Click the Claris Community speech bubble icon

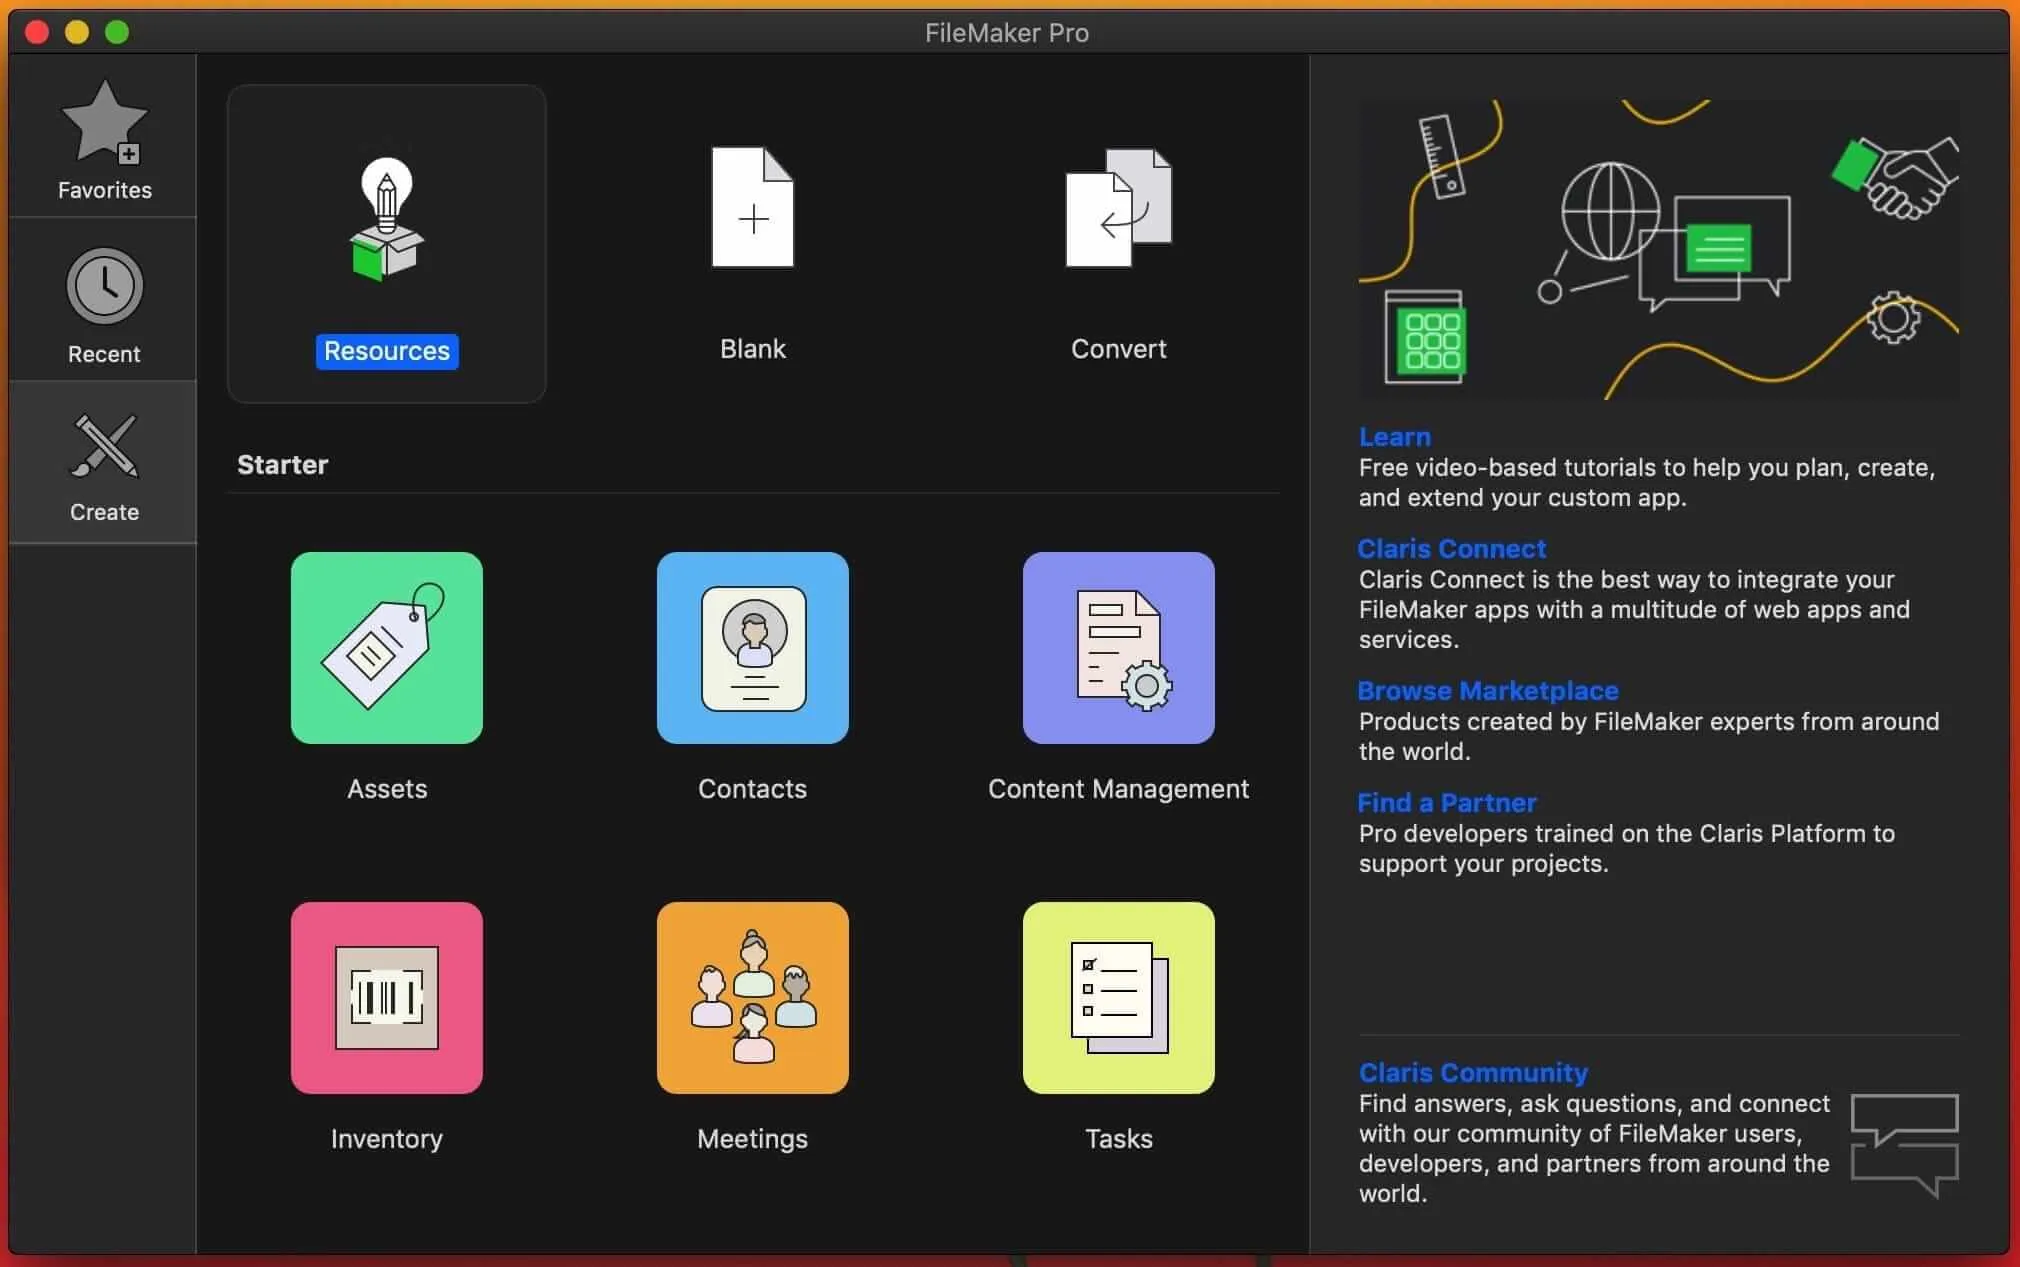(x=1903, y=1145)
